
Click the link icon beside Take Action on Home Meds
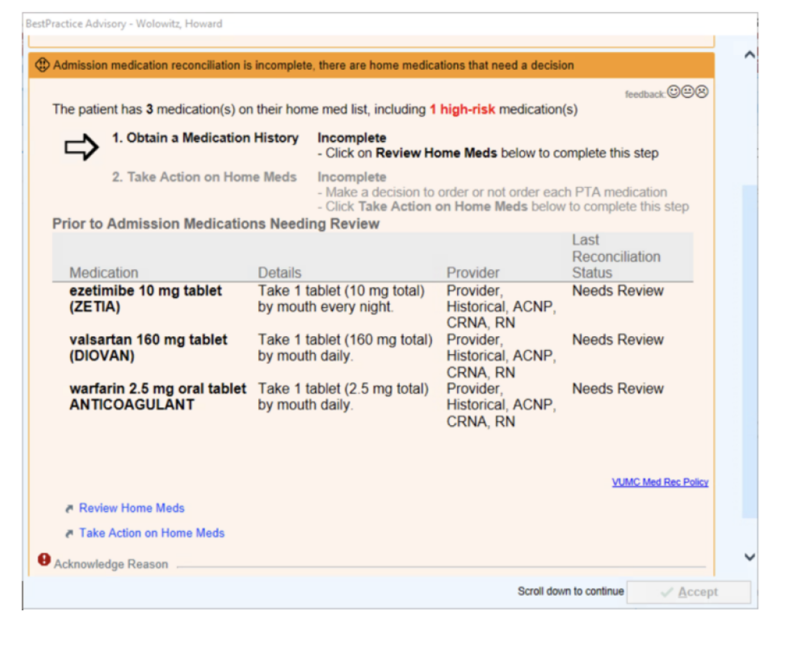coord(69,534)
